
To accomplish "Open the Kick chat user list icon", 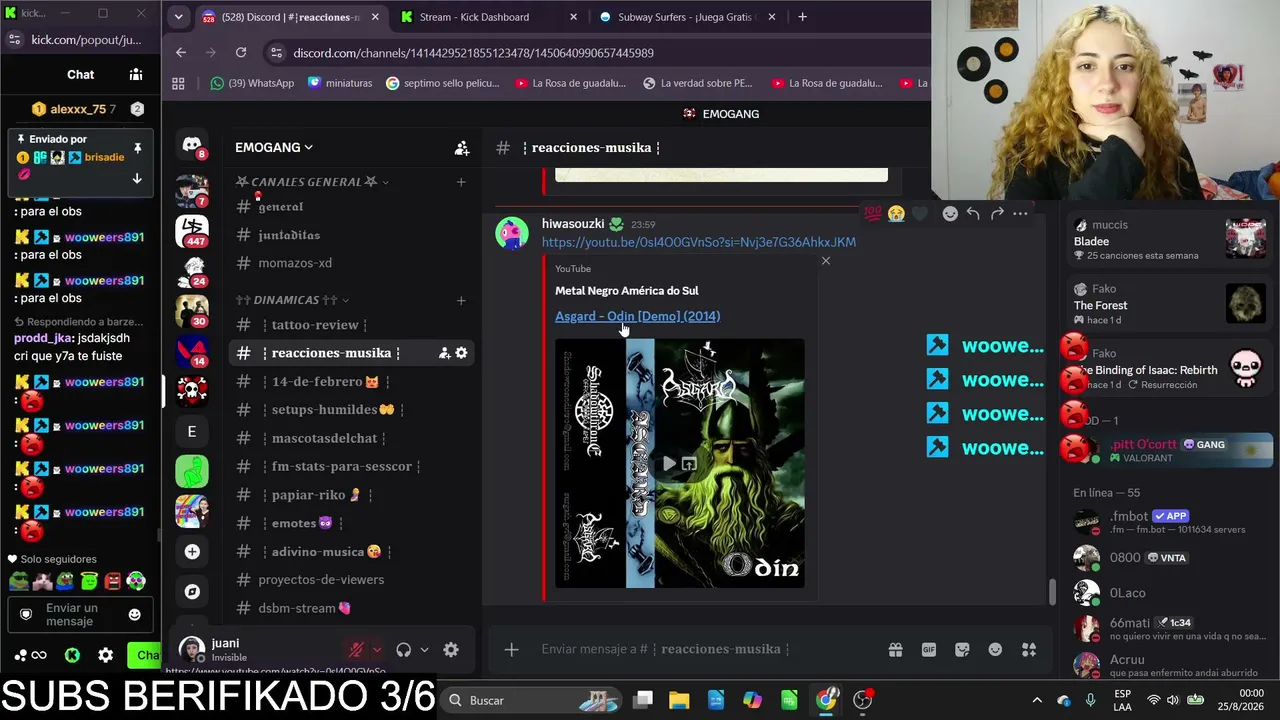I will [136, 74].
